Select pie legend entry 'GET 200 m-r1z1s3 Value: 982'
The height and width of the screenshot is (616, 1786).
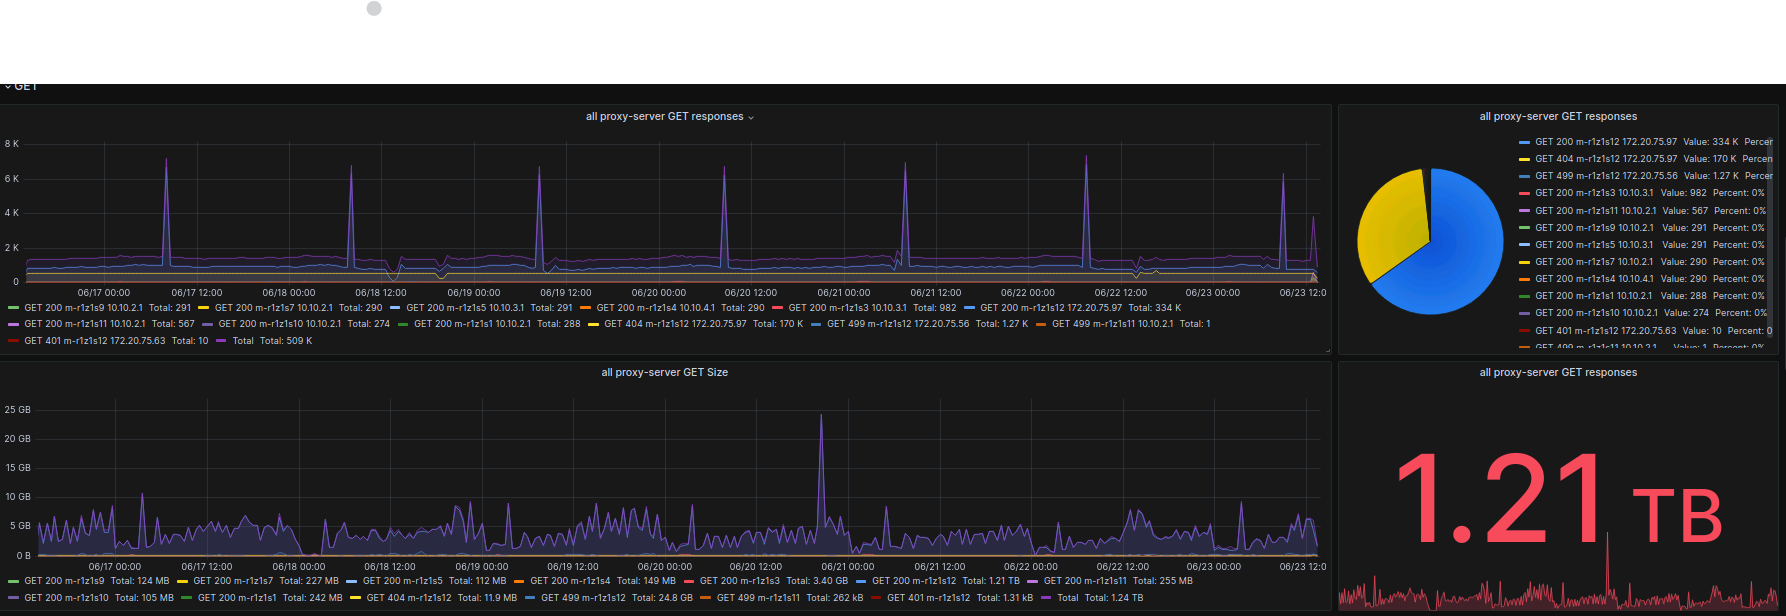point(1642,193)
